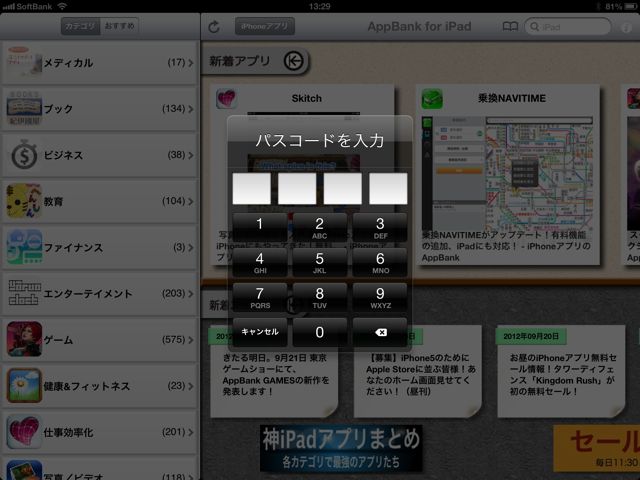The image size is (640, 480).
Task: Expand the 健康&フィットネス row chevron
Action: pos(191,386)
